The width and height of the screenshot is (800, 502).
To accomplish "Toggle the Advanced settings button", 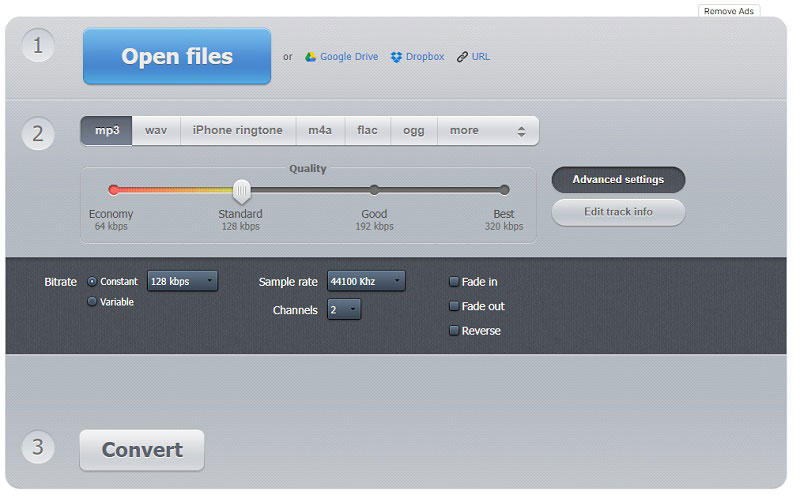I will coord(618,180).
